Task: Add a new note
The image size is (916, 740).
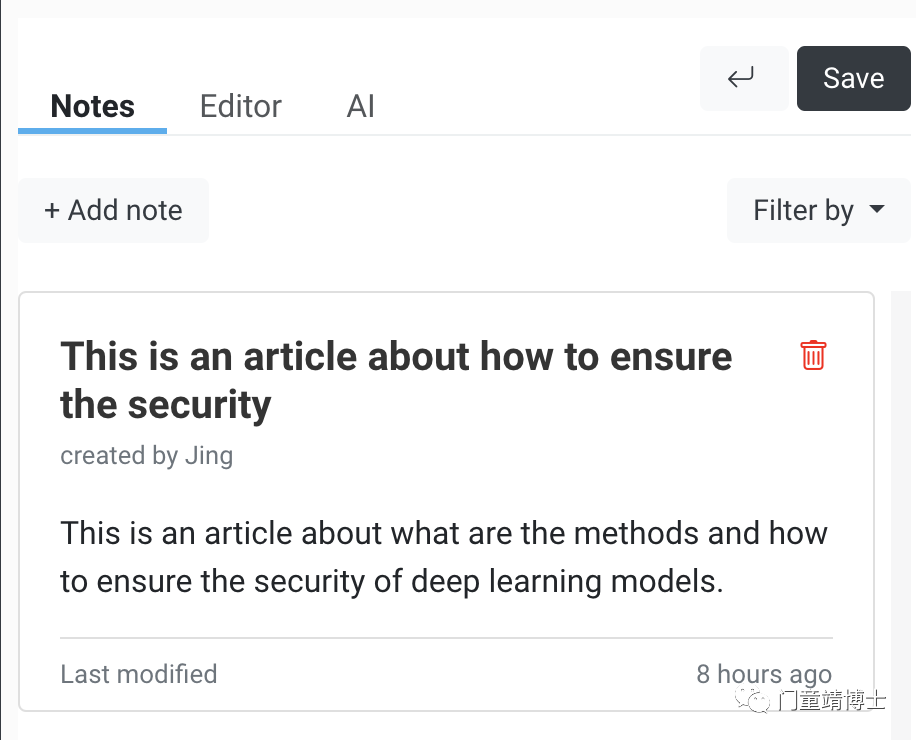Action: (113, 210)
